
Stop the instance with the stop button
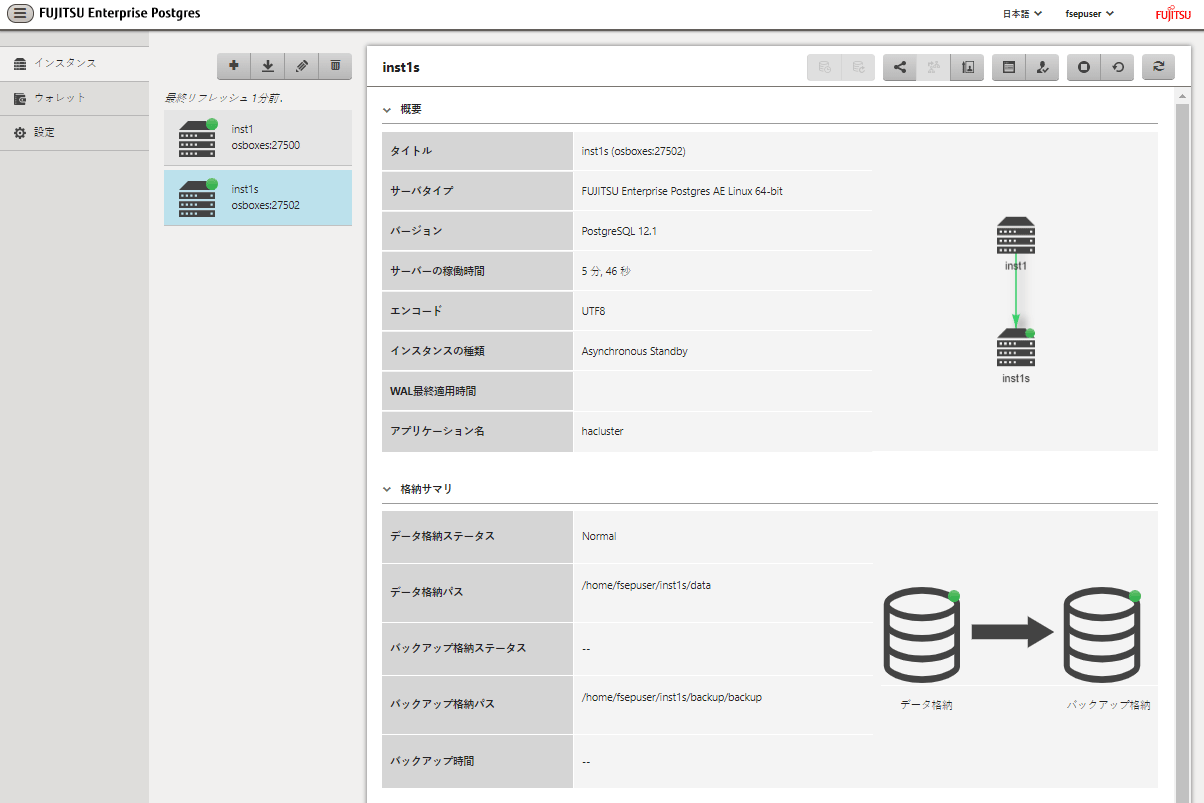tap(1084, 67)
